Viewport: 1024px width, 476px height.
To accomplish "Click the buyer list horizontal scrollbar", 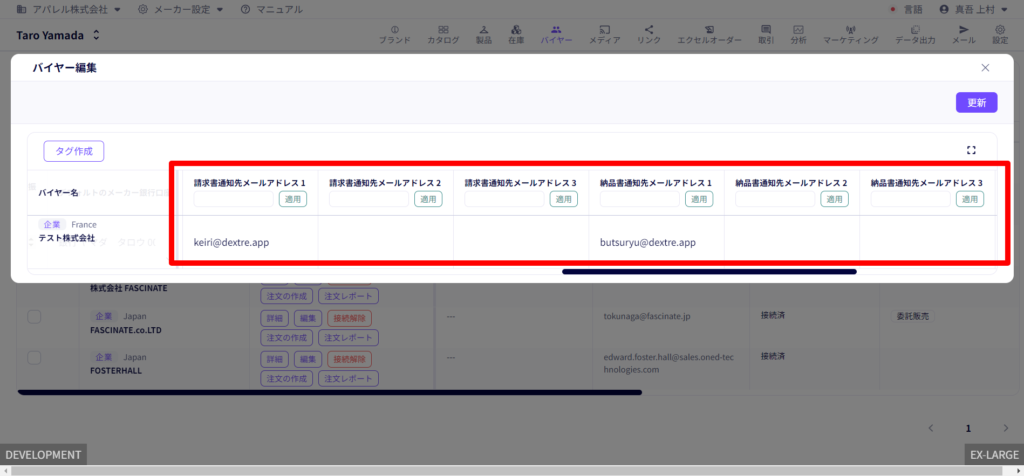I will [x=330, y=392].
